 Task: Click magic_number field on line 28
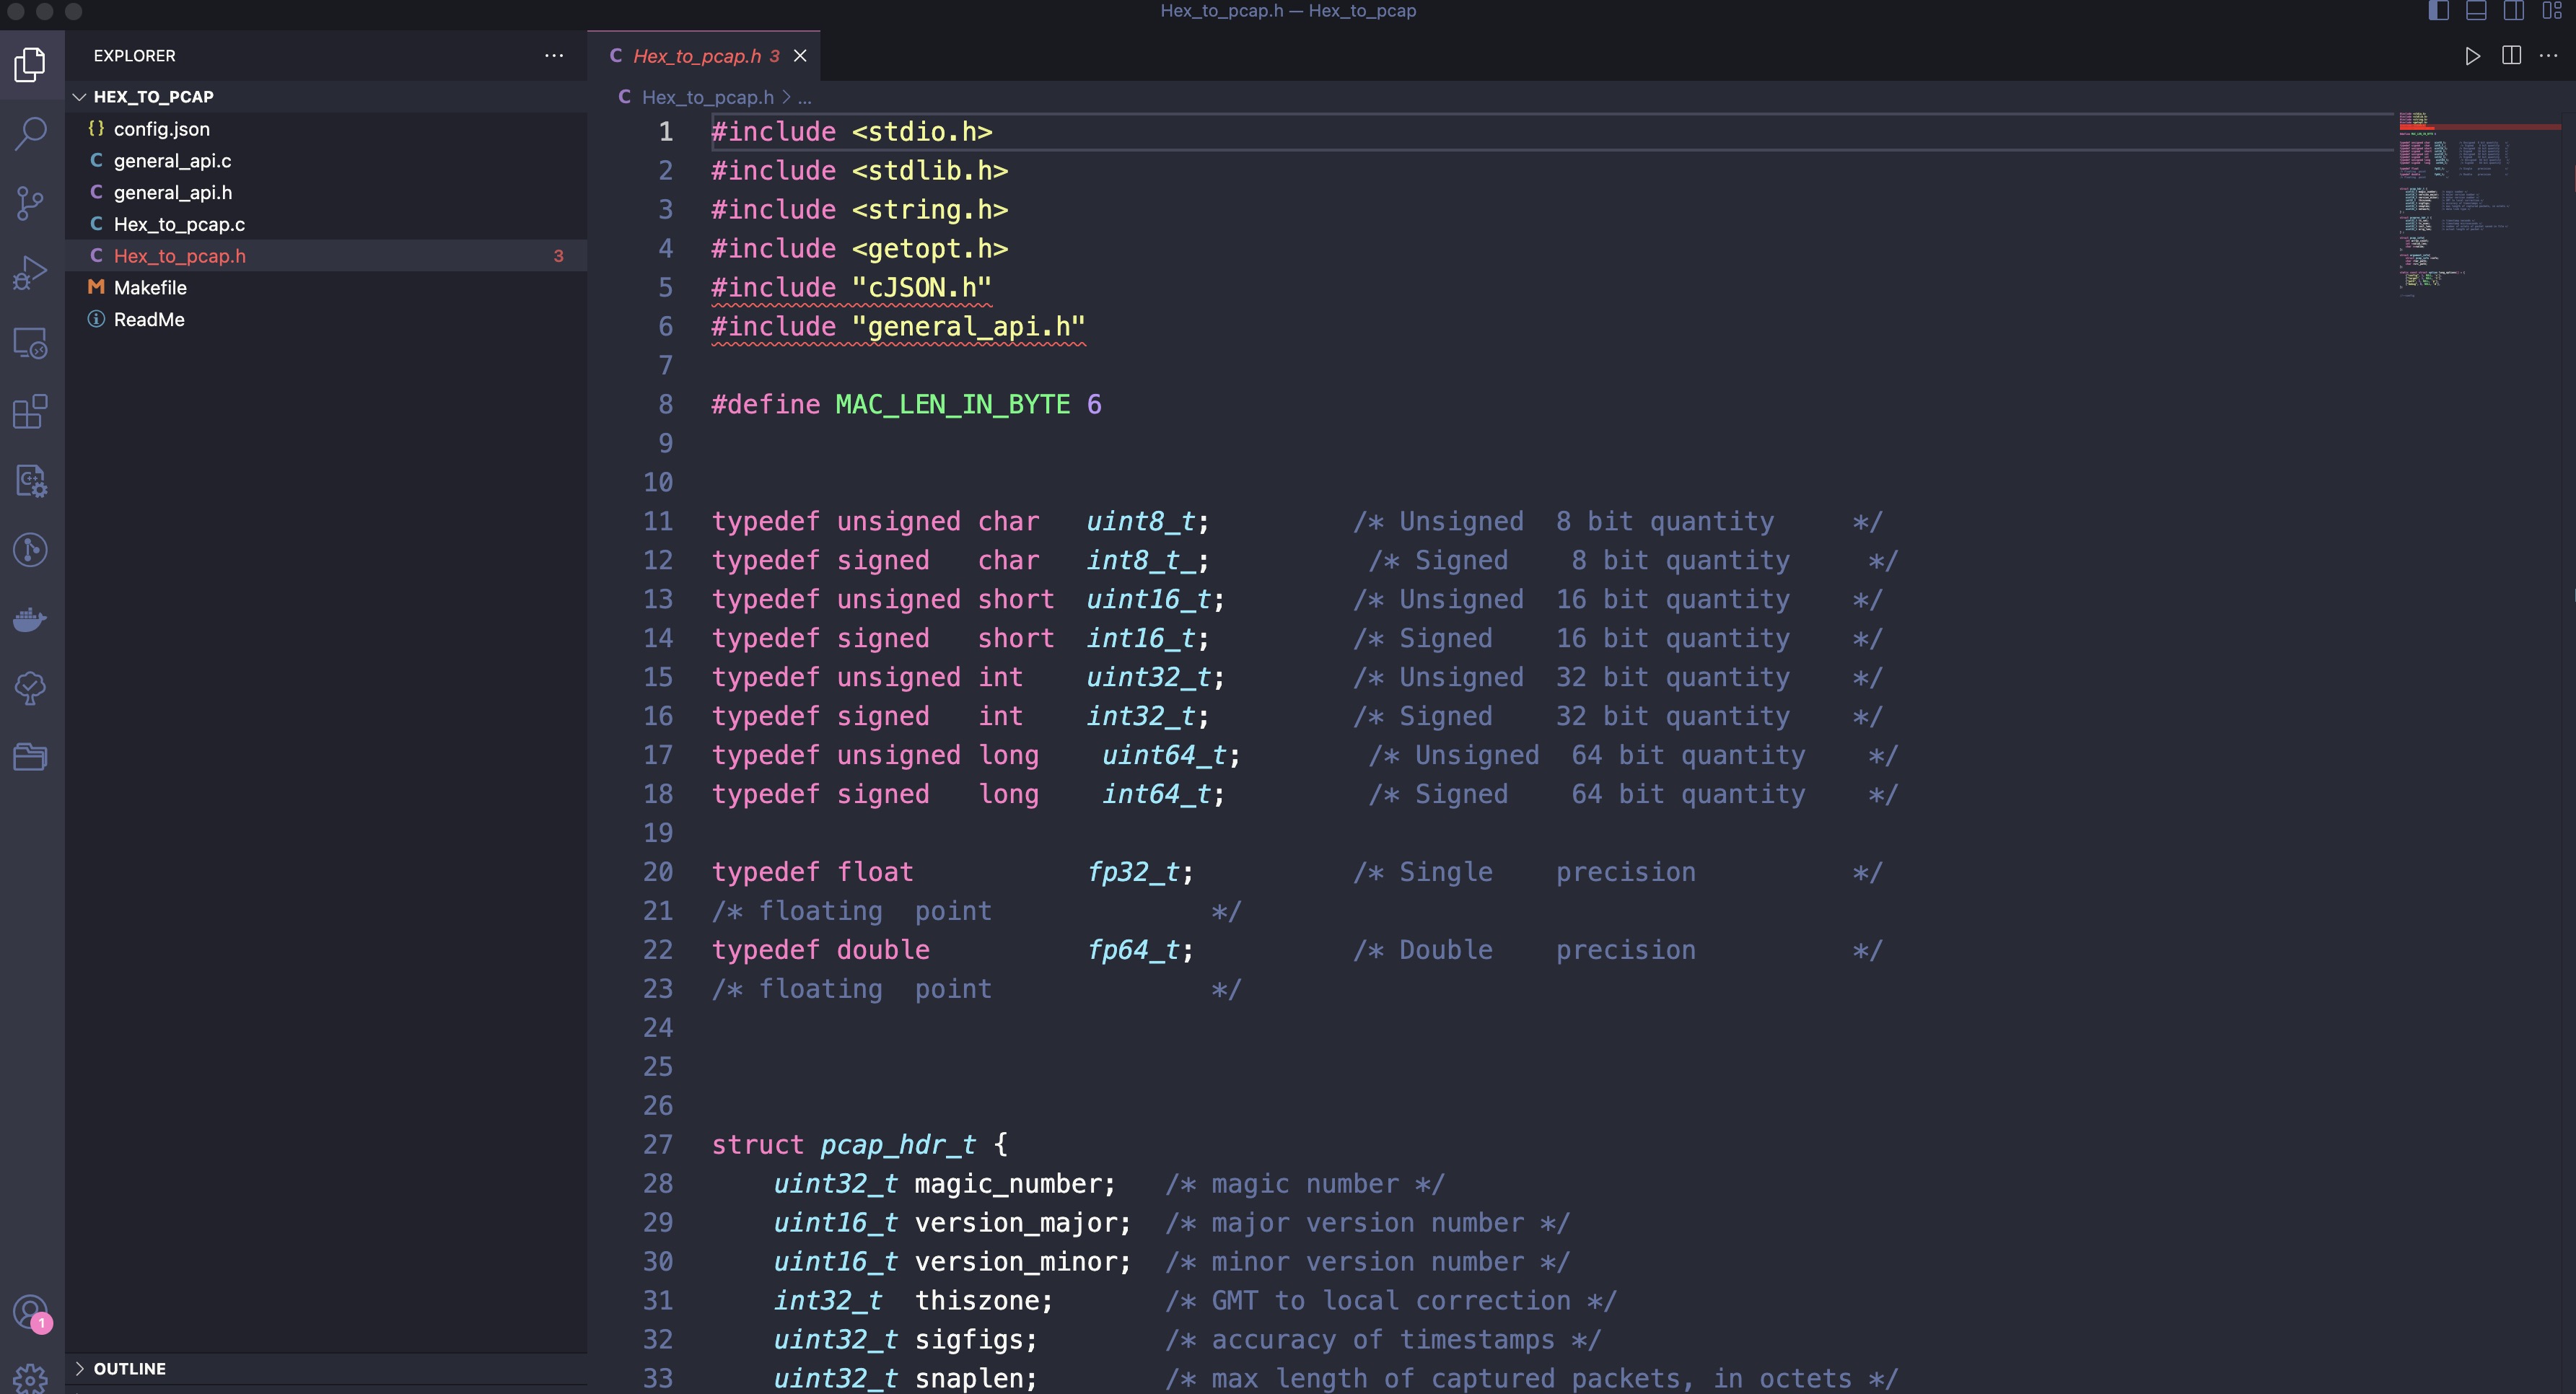tap(1007, 1184)
